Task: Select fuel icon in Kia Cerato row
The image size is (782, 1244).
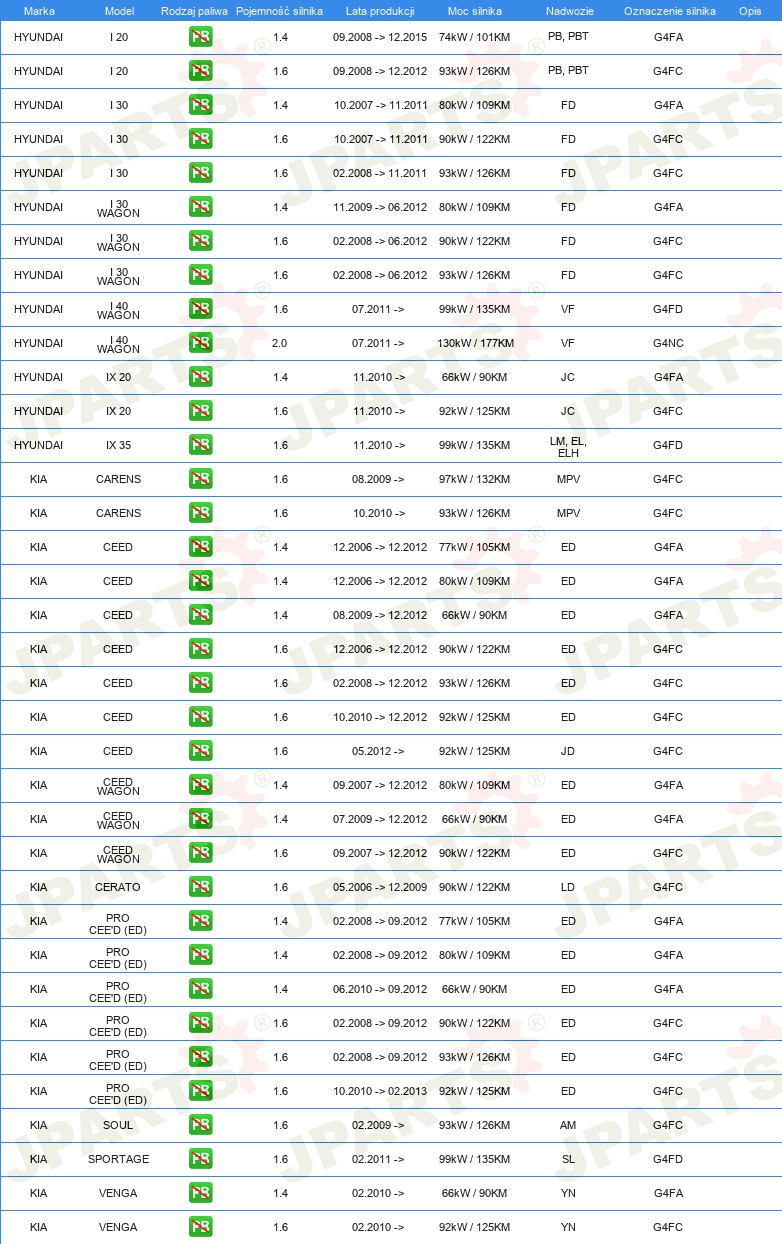Action: click(200, 887)
